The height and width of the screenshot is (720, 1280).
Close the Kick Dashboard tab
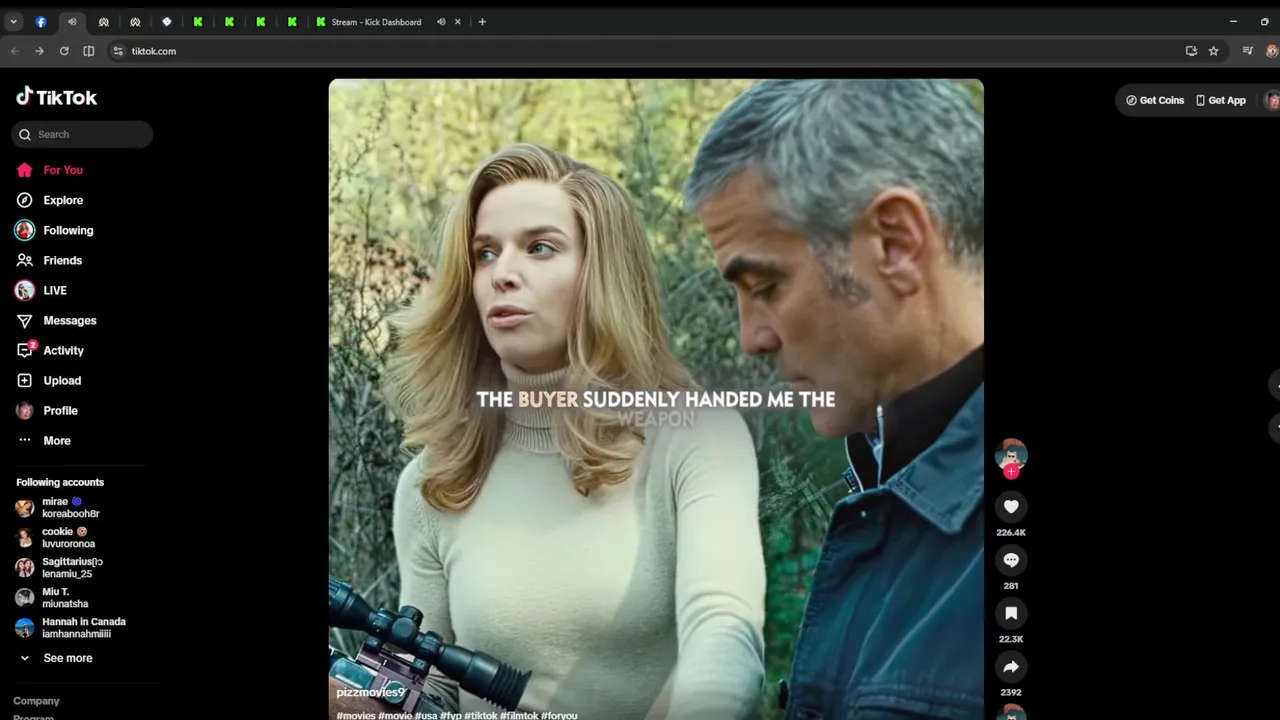(x=459, y=22)
